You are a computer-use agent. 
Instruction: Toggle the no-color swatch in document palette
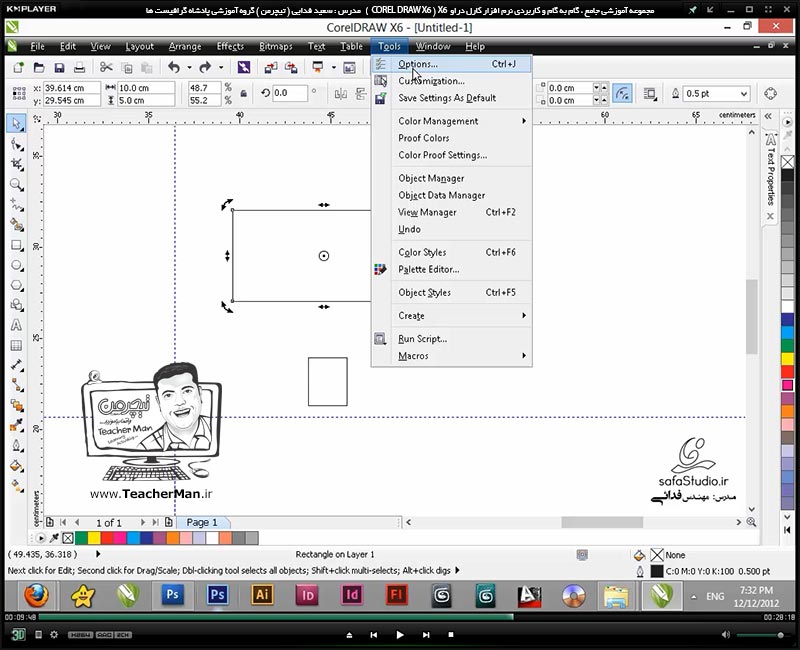(68, 538)
